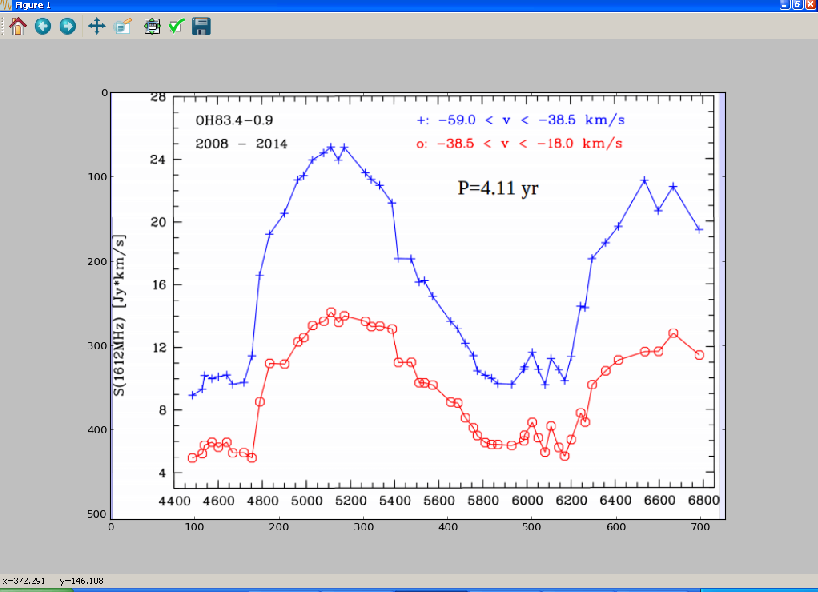
Task: Click the source name "OH83.4-0.9"
Action: click(x=234, y=120)
